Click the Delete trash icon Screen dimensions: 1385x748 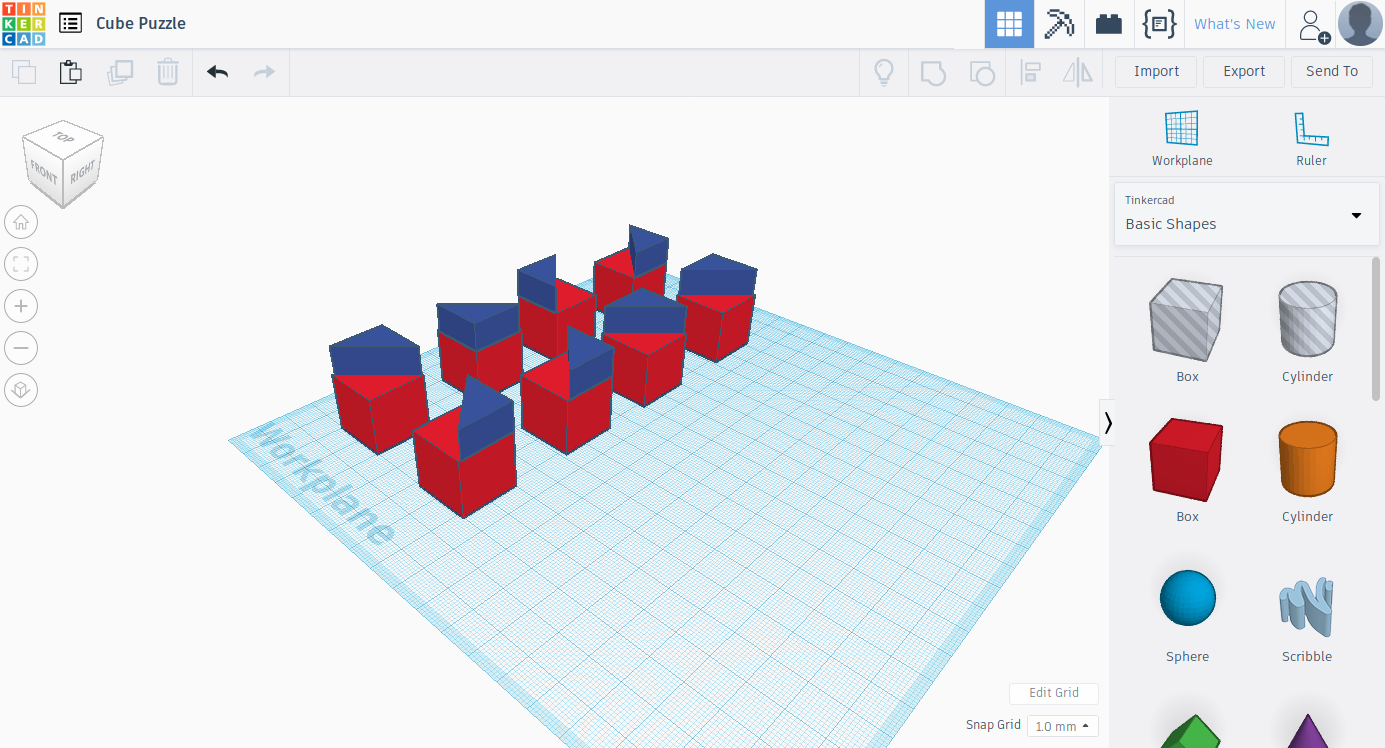point(167,72)
